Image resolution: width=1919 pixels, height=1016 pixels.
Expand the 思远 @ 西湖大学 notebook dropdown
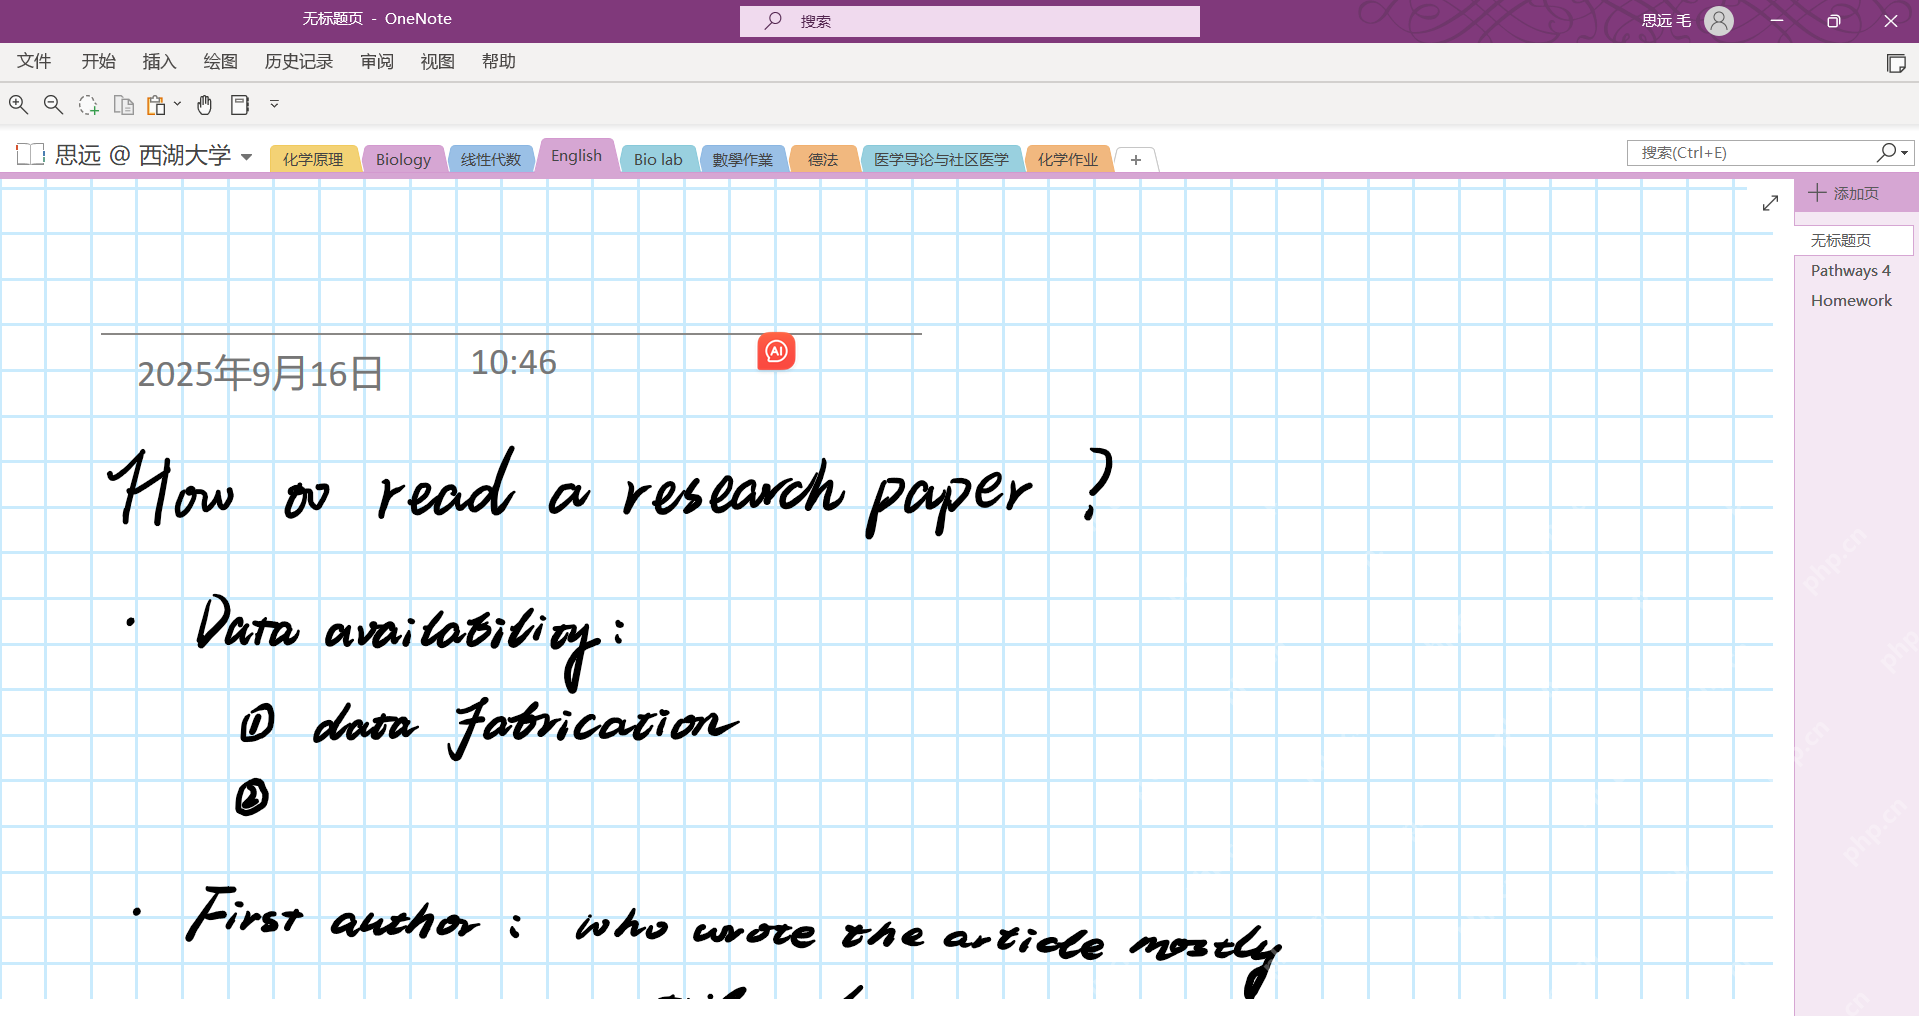(247, 157)
